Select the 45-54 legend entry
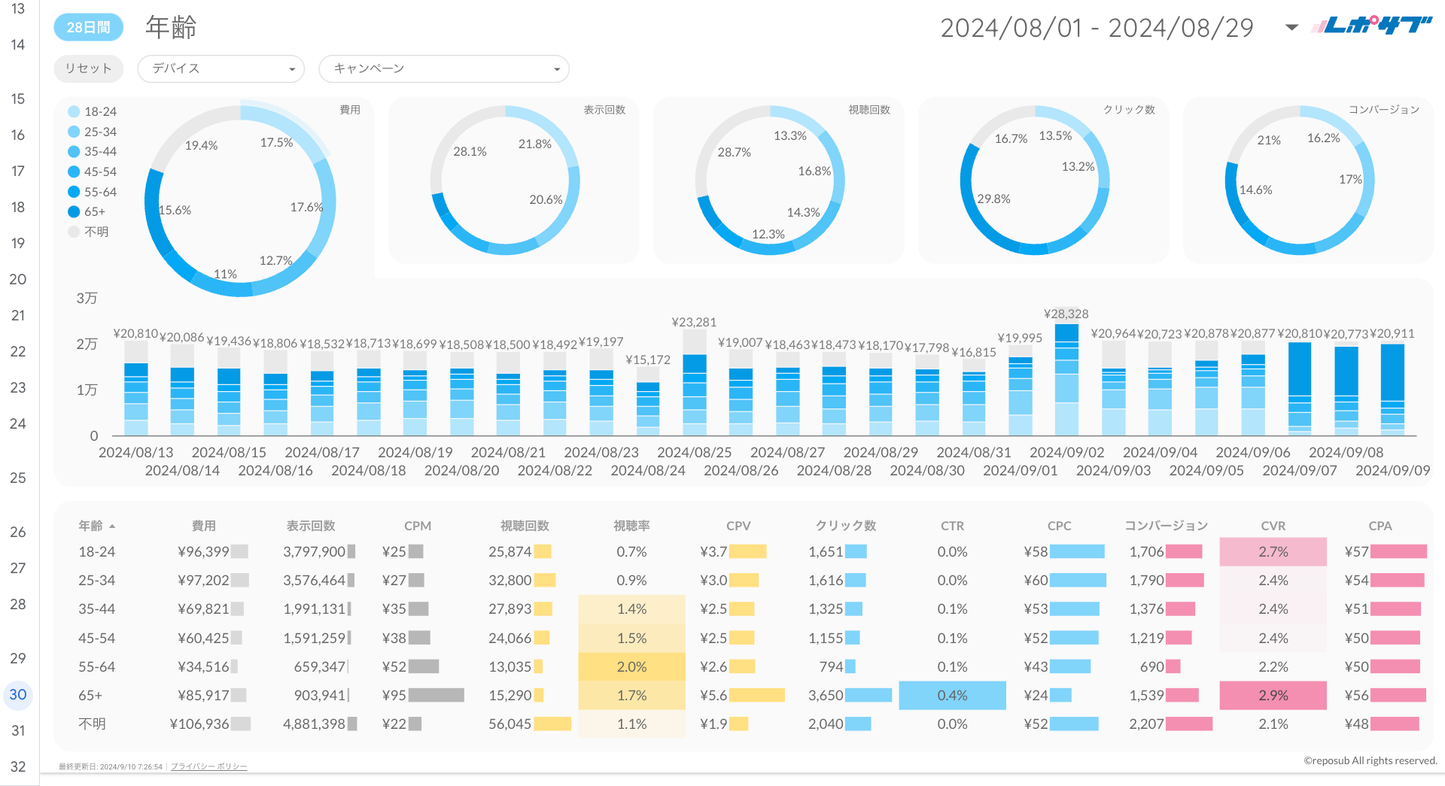 (92, 172)
